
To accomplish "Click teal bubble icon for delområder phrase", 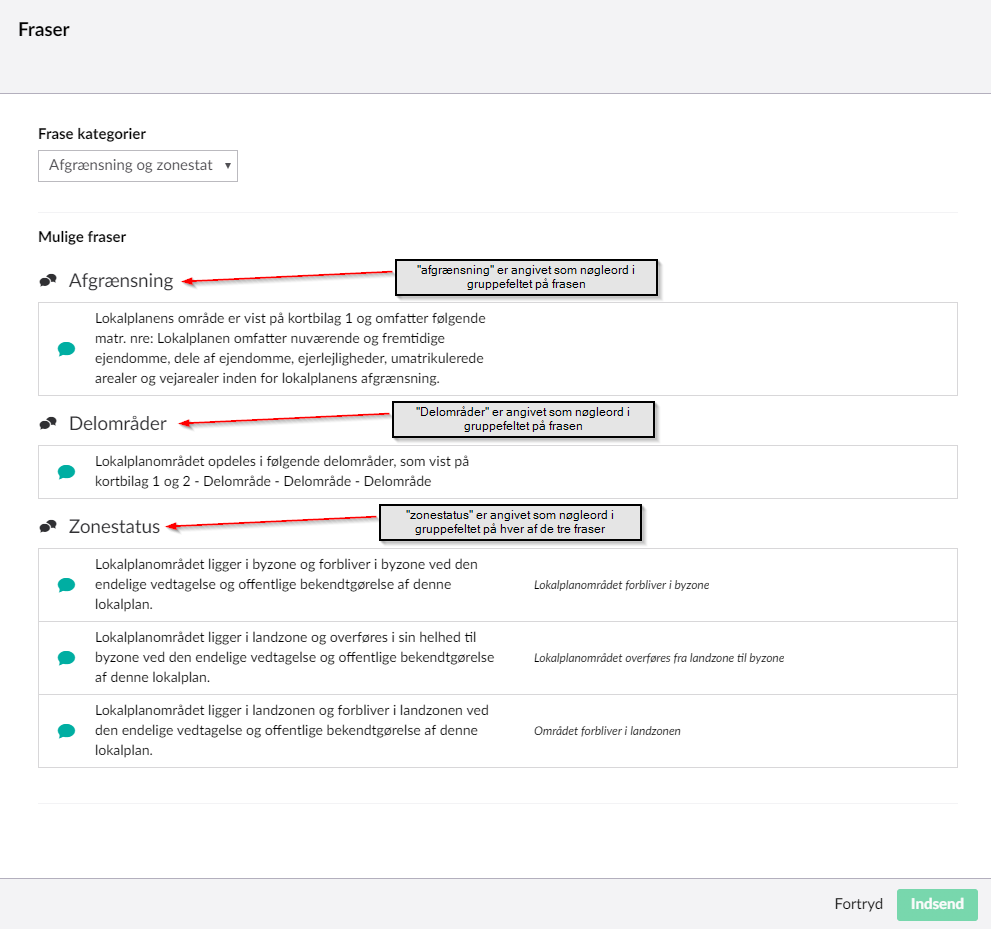I will pyautogui.click(x=66, y=472).
